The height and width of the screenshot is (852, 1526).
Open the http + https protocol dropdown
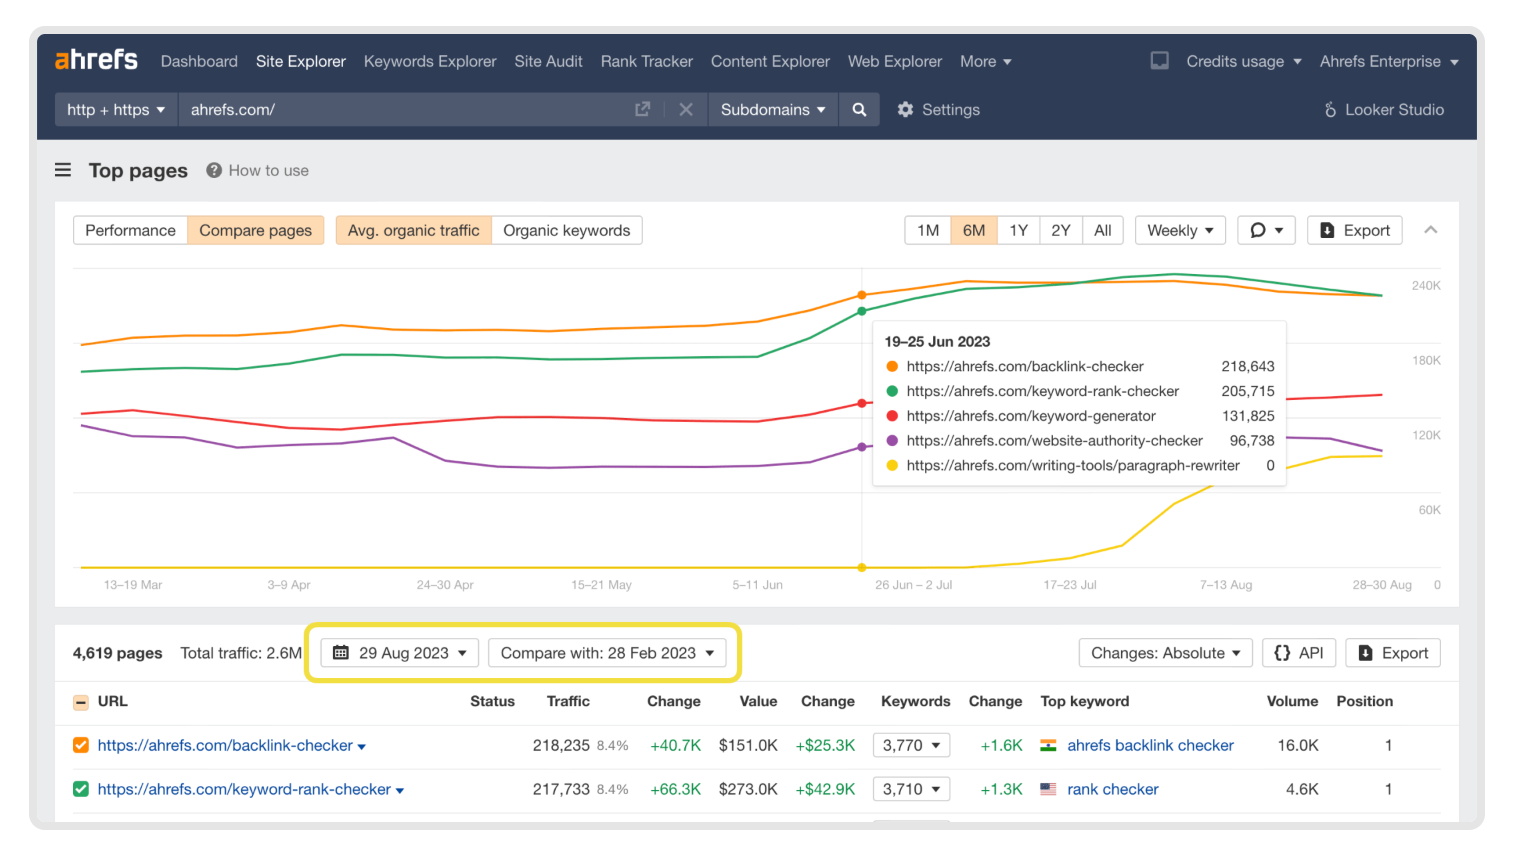click(x=116, y=109)
